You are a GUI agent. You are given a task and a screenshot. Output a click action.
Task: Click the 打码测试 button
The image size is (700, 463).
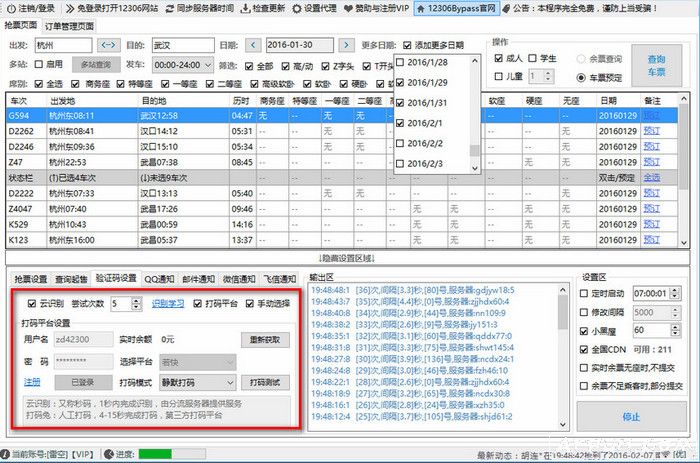click(265, 383)
